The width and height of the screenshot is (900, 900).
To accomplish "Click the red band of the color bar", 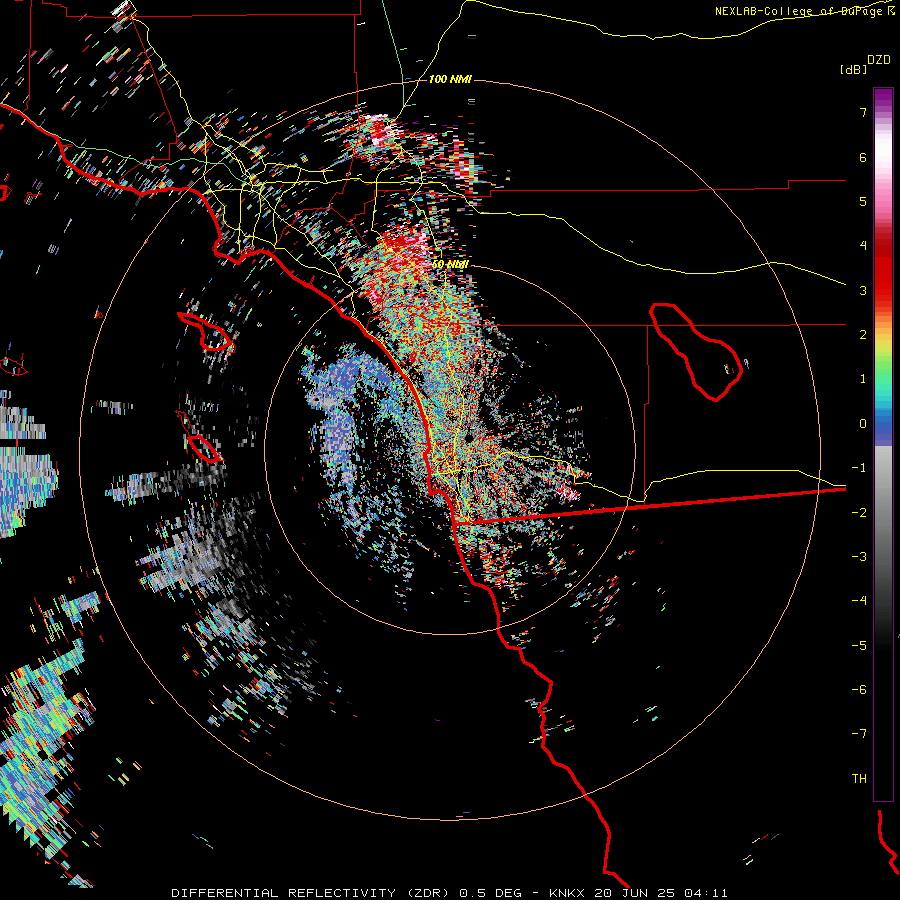I will pyautogui.click(x=883, y=270).
